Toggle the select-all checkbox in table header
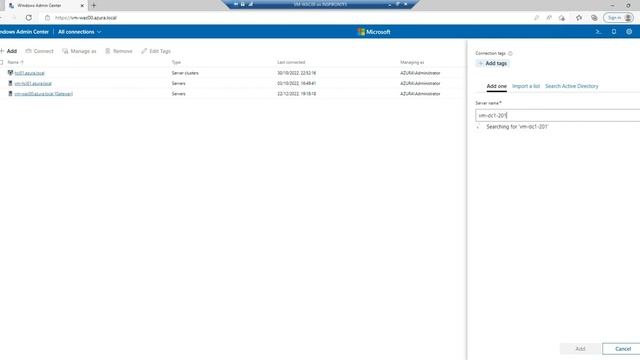640x360 pixels. 1,62
